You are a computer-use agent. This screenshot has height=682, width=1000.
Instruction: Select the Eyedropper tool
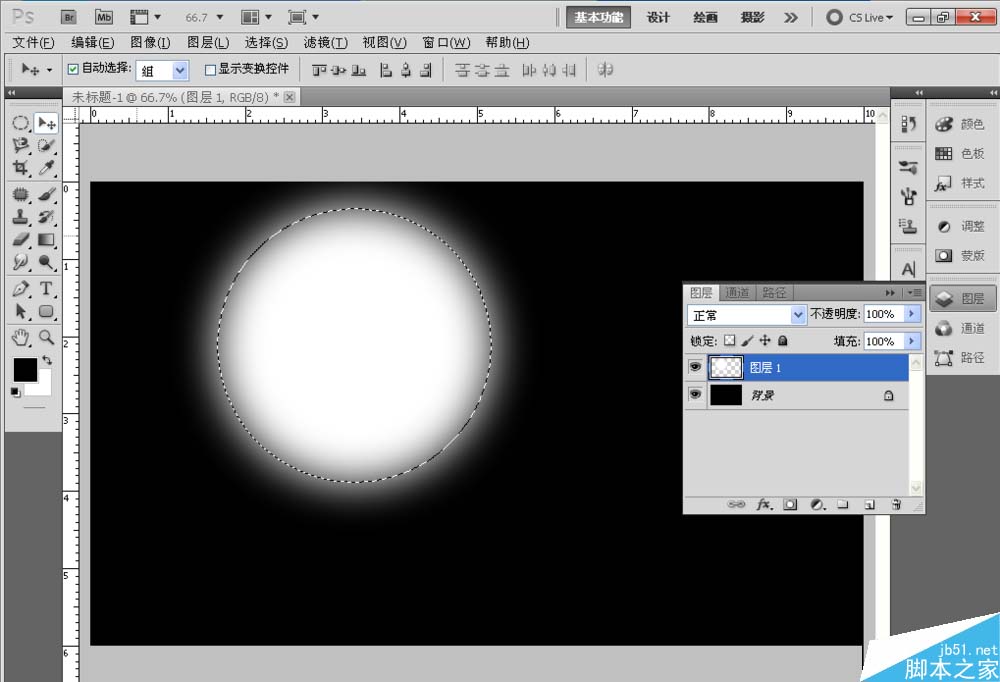coord(46,168)
